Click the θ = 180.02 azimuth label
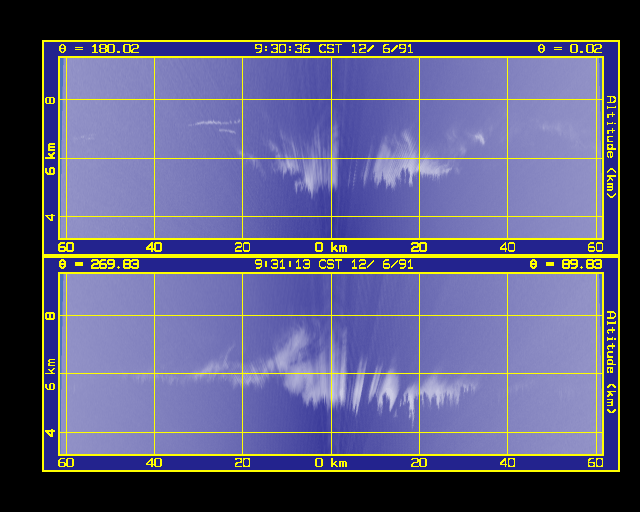The image size is (640, 512). coord(99,49)
